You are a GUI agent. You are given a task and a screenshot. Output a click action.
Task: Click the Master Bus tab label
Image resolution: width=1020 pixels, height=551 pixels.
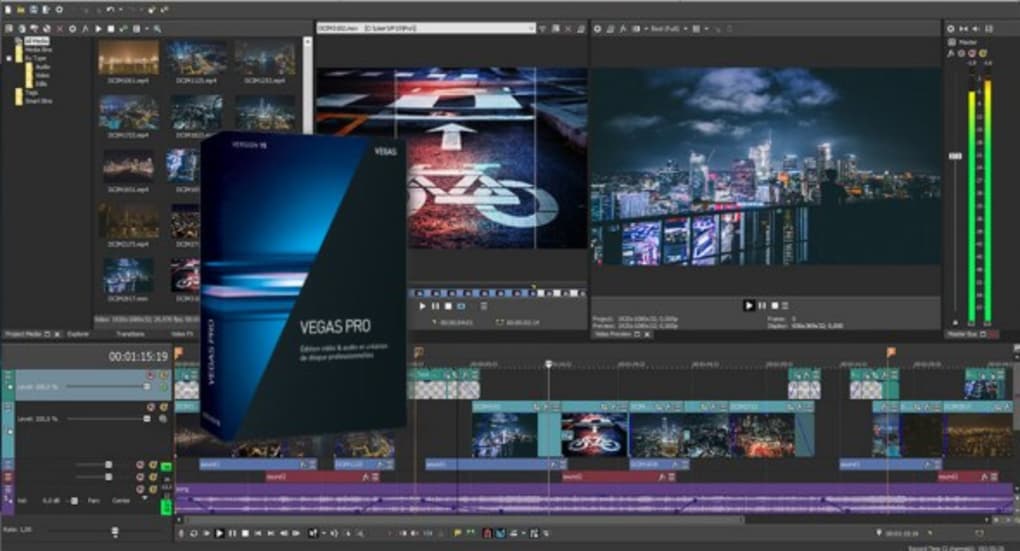(962, 334)
